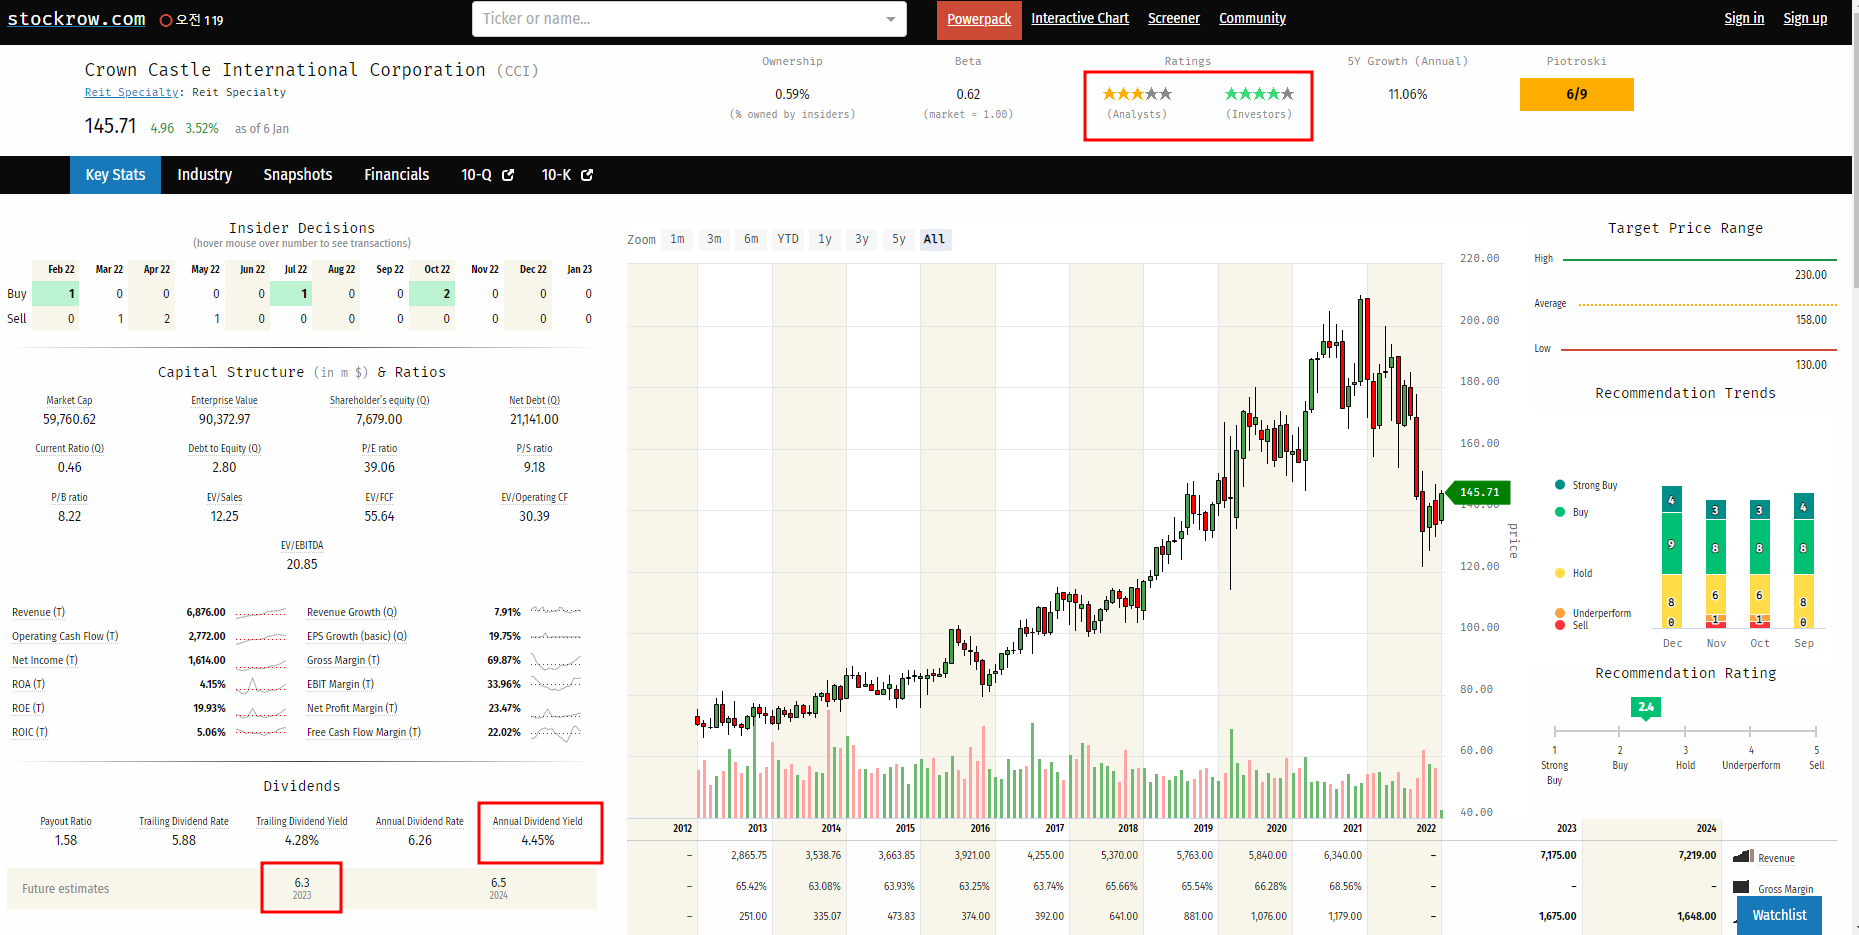Image resolution: width=1859 pixels, height=935 pixels.
Task: Click the Operating Cash Flow (T) label
Action: (65, 636)
